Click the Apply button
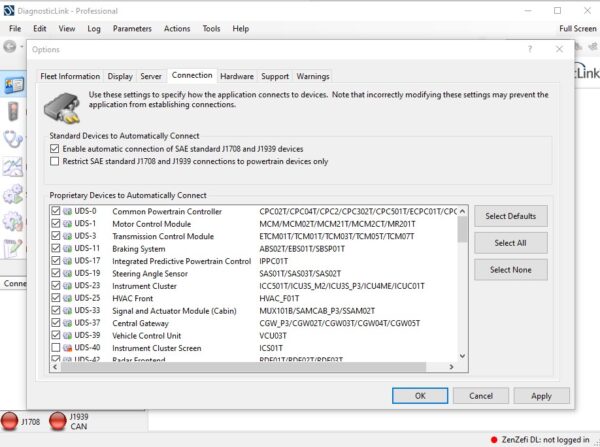 pos(541,396)
